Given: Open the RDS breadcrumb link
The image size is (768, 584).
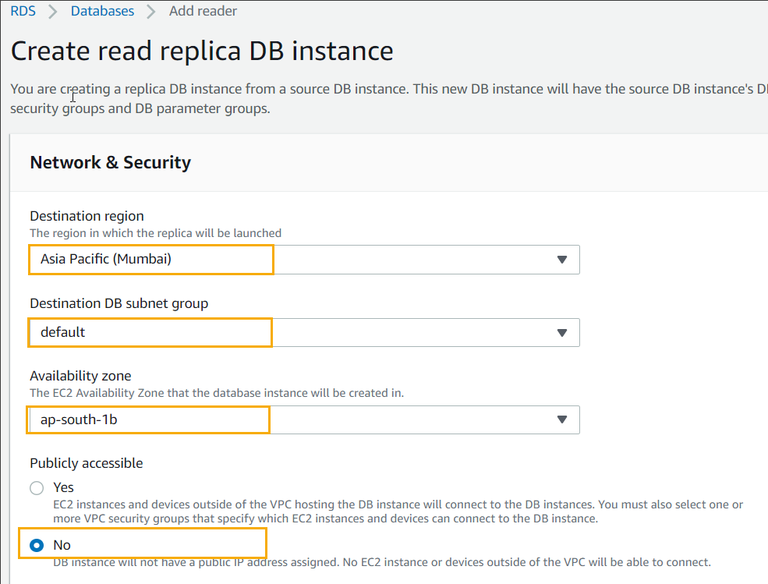Looking at the screenshot, I should coord(23,11).
